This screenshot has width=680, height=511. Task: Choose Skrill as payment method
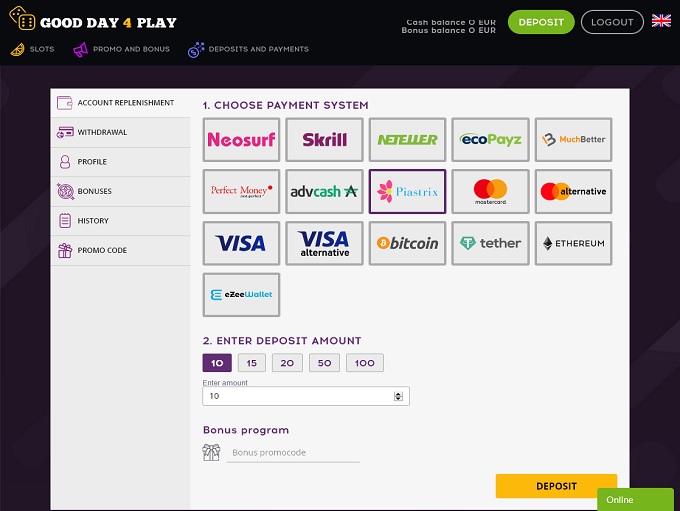point(324,140)
